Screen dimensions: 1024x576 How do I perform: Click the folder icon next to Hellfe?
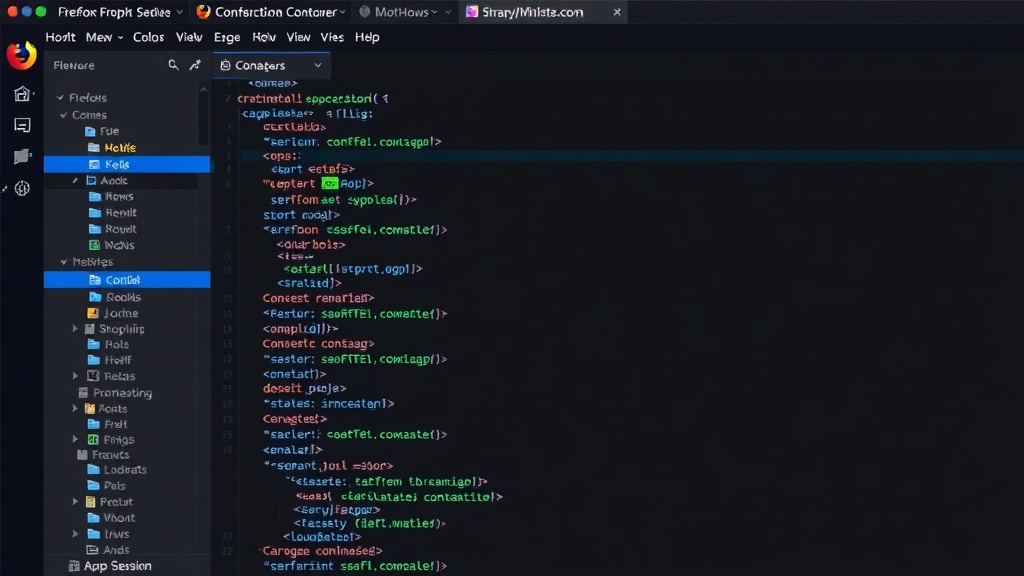[93, 148]
